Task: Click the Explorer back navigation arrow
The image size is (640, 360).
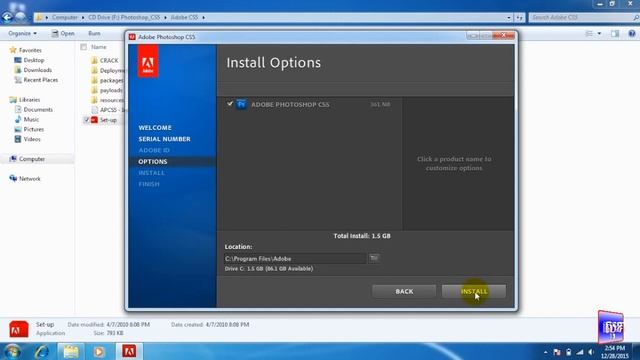Action: click(7, 17)
